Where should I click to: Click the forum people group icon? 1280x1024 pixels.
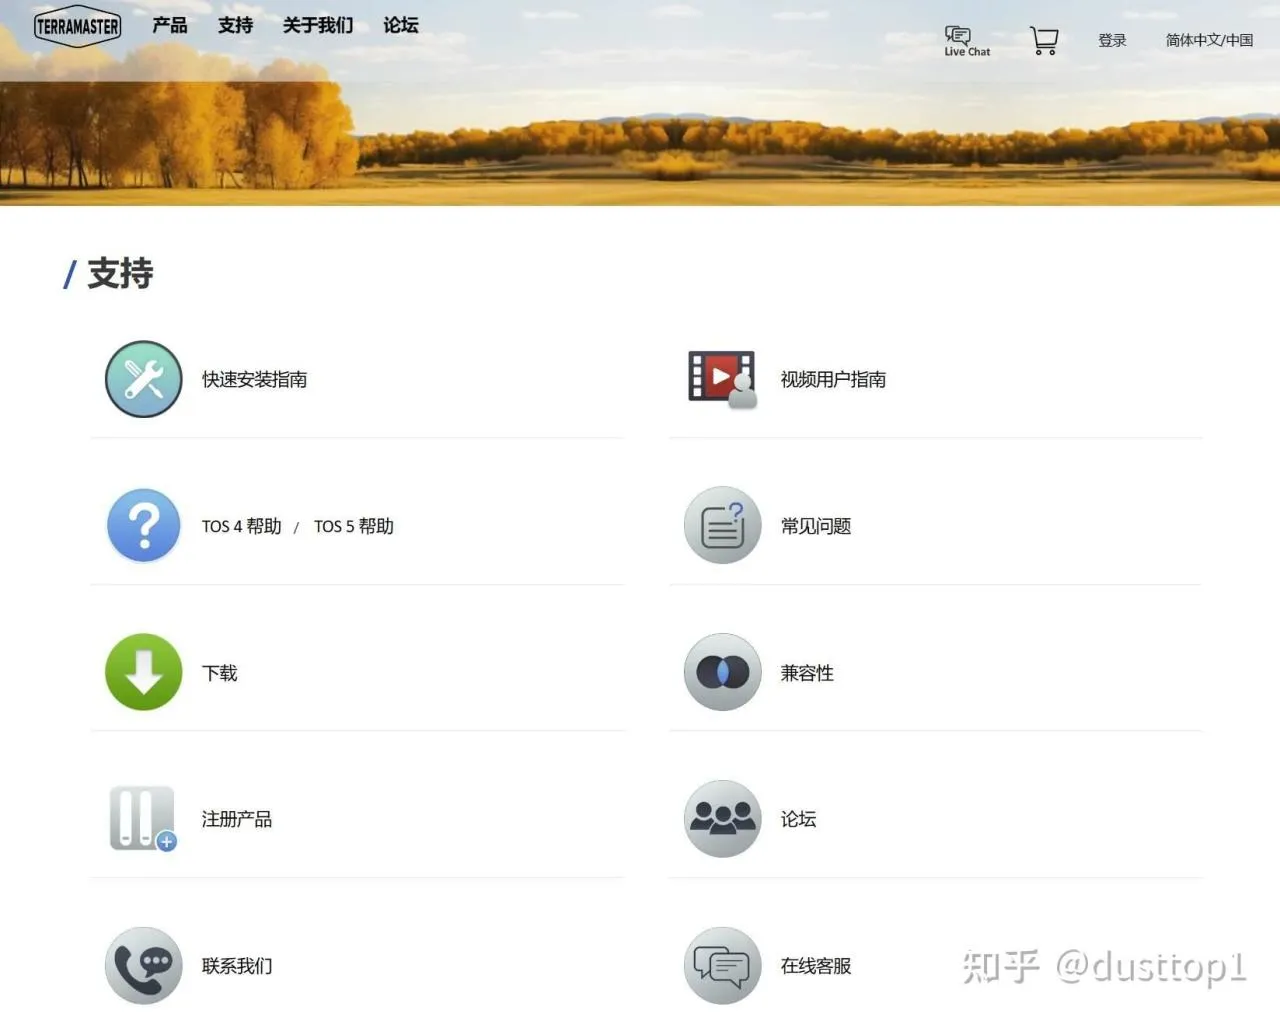(x=722, y=819)
